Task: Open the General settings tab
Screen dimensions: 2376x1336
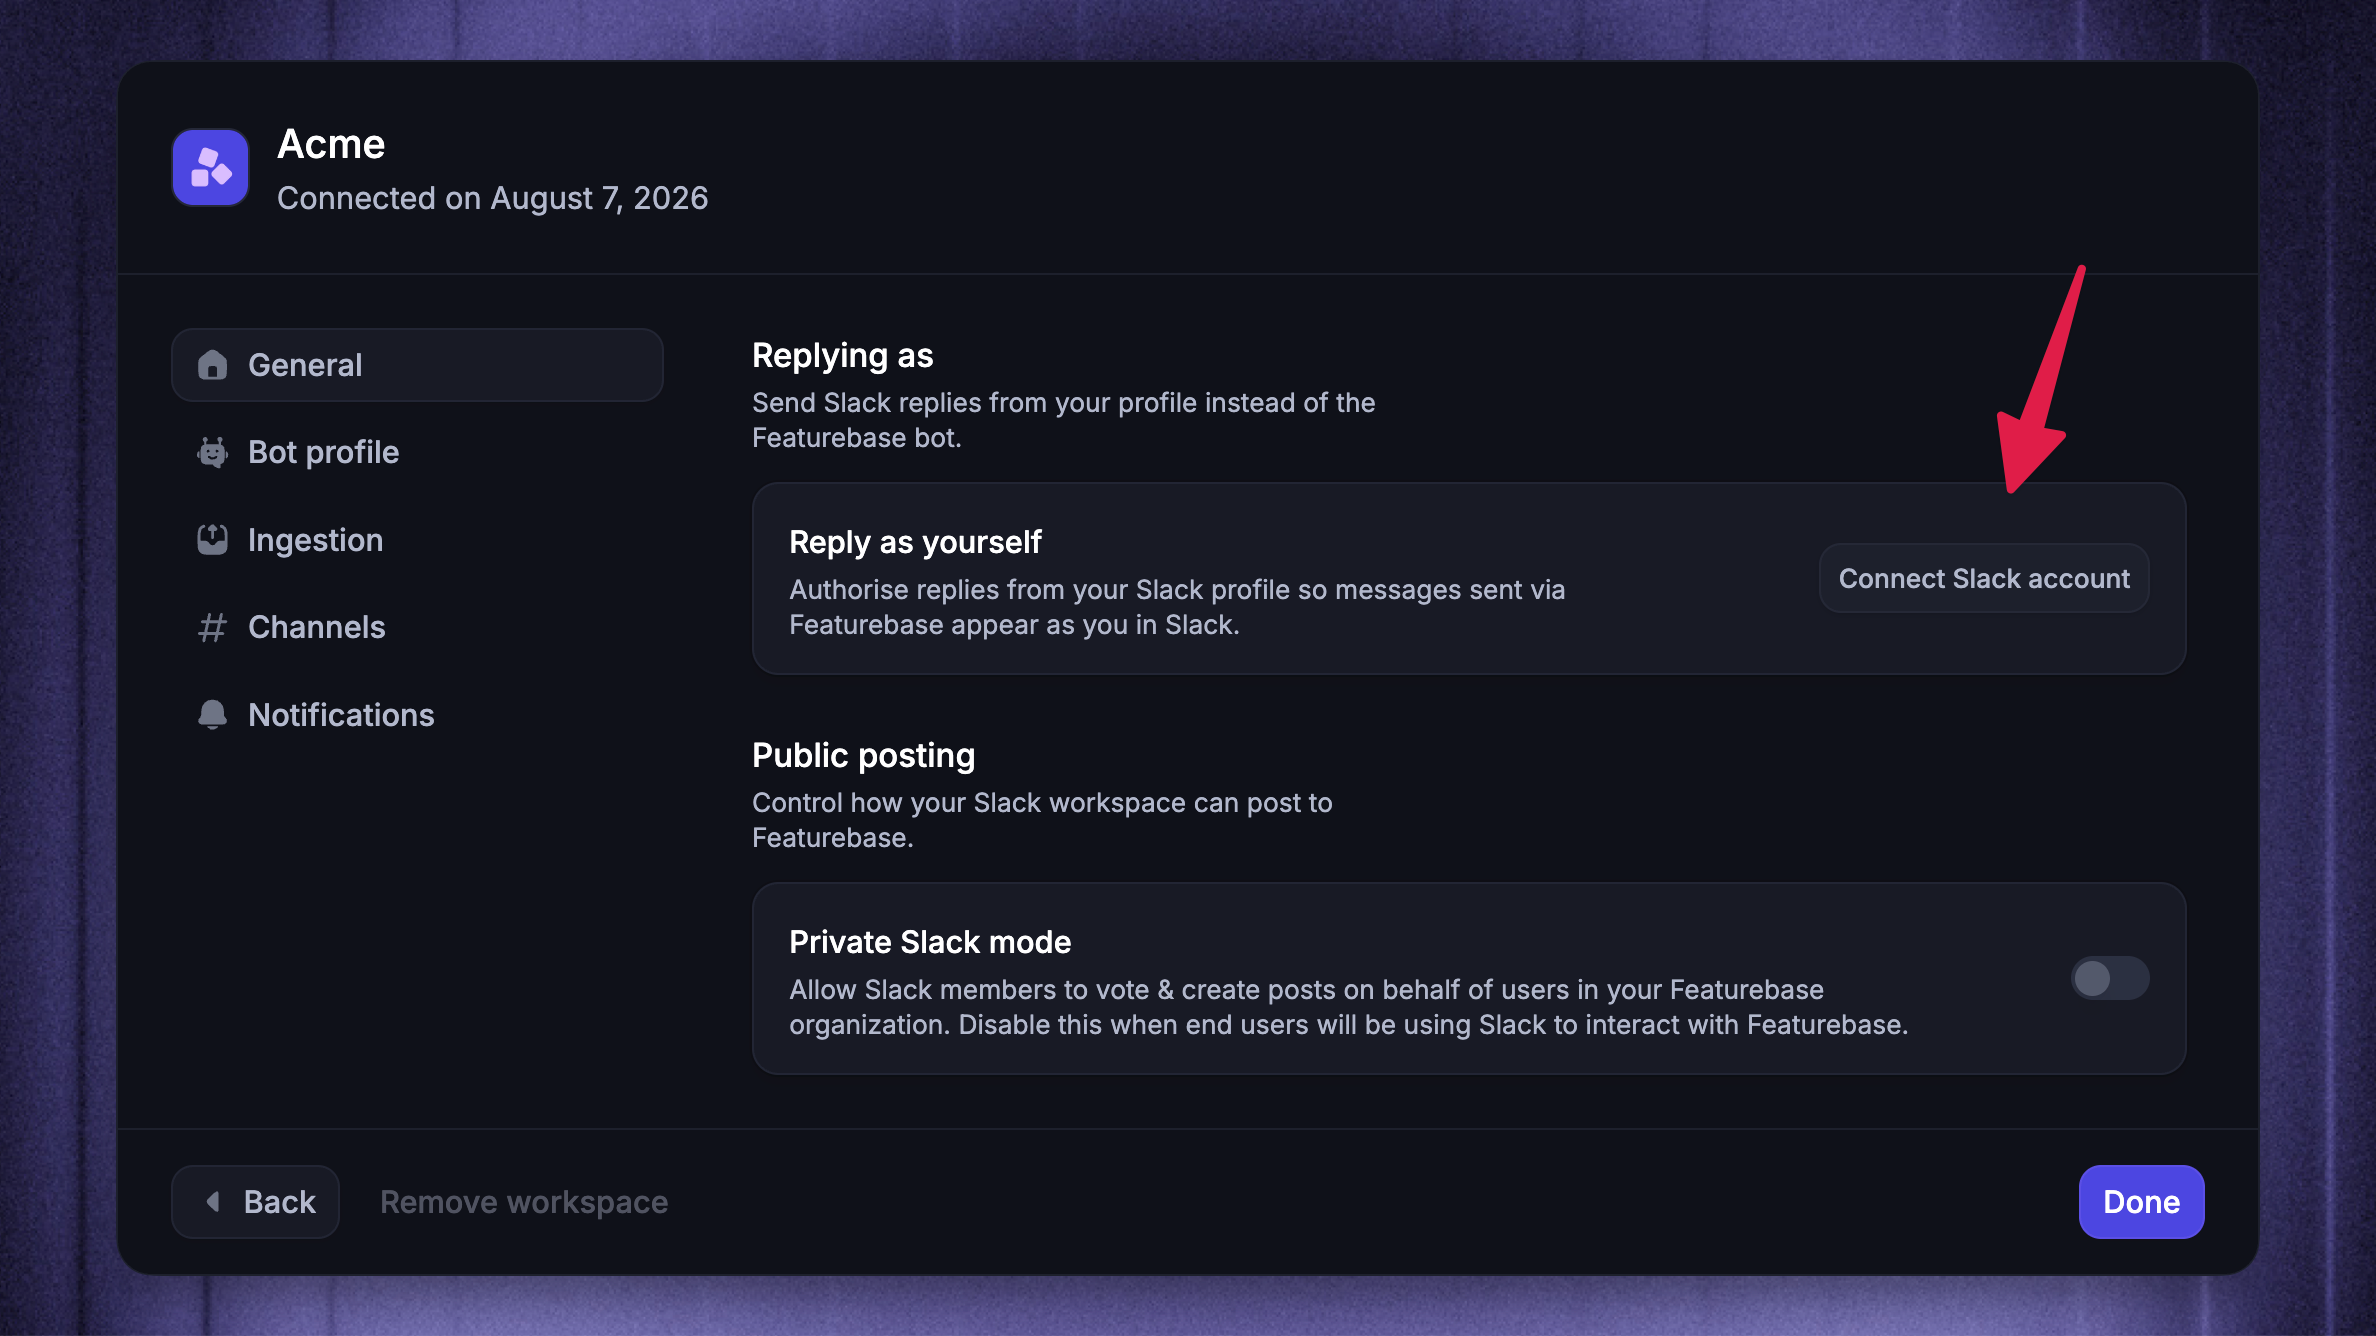Action: click(x=417, y=365)
